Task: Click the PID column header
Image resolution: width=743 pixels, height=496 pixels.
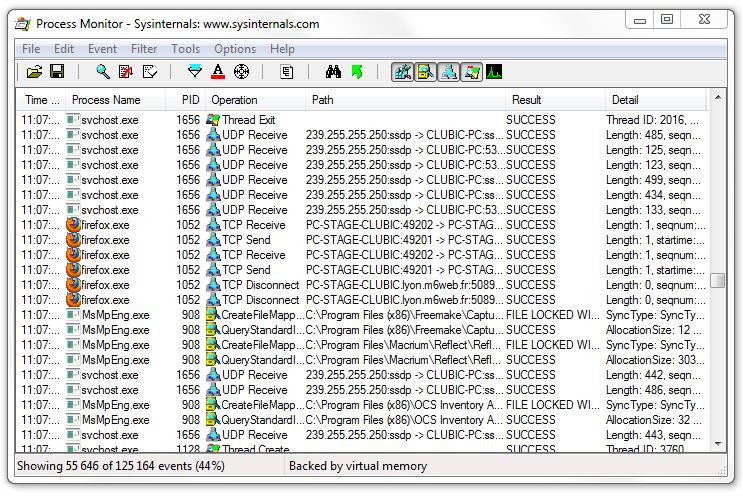Action: [185, 100]
